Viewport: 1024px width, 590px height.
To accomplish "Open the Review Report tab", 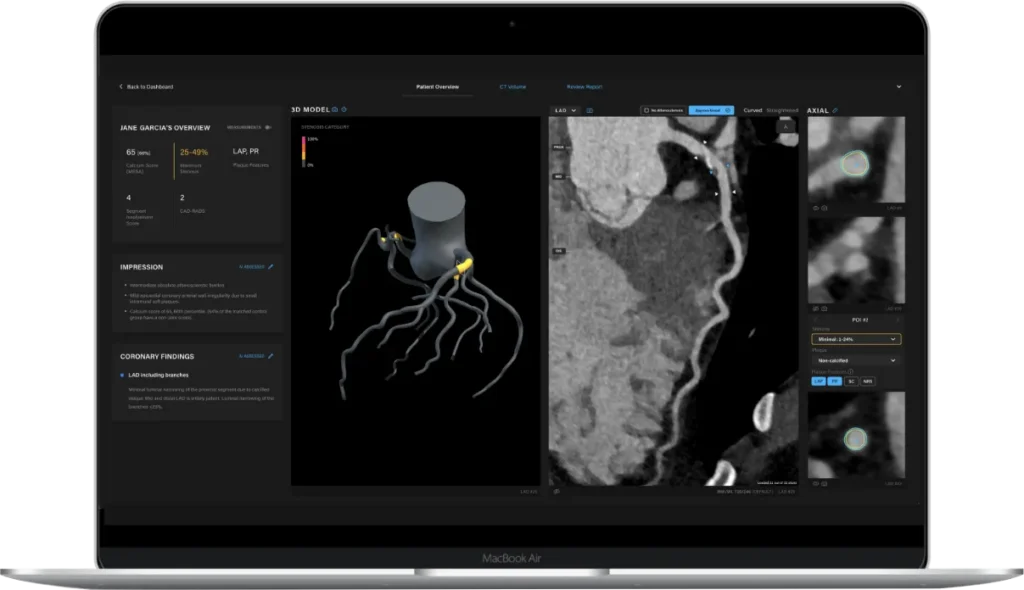I will click(584, 86).
